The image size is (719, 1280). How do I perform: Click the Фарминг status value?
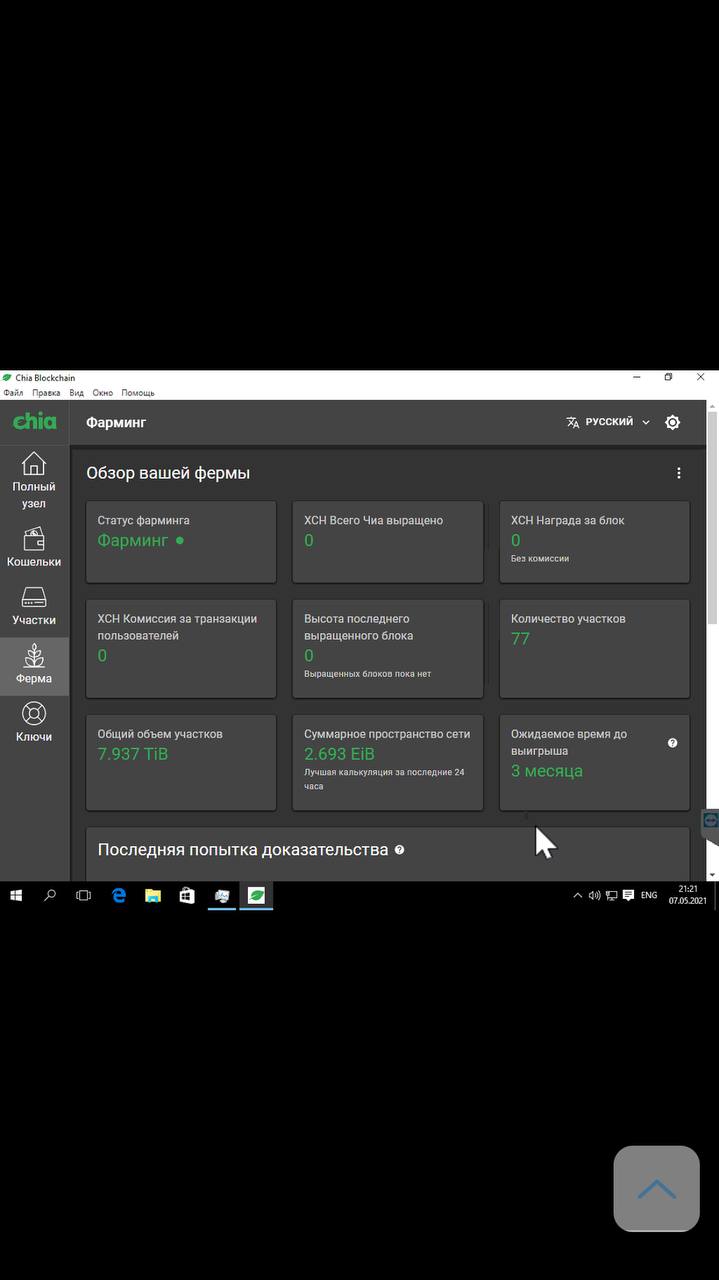tap(133, 541)
